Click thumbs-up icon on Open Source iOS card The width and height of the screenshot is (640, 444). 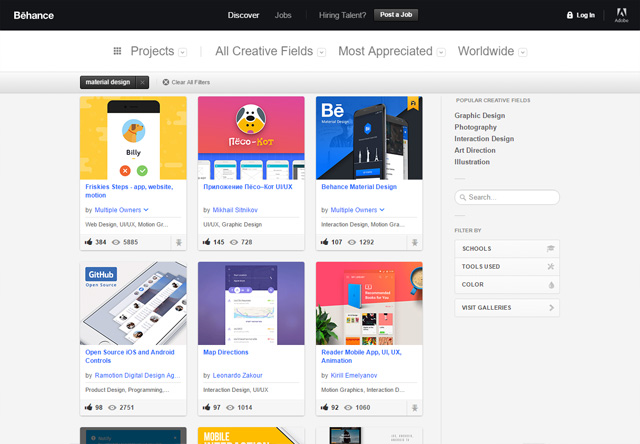89,407
